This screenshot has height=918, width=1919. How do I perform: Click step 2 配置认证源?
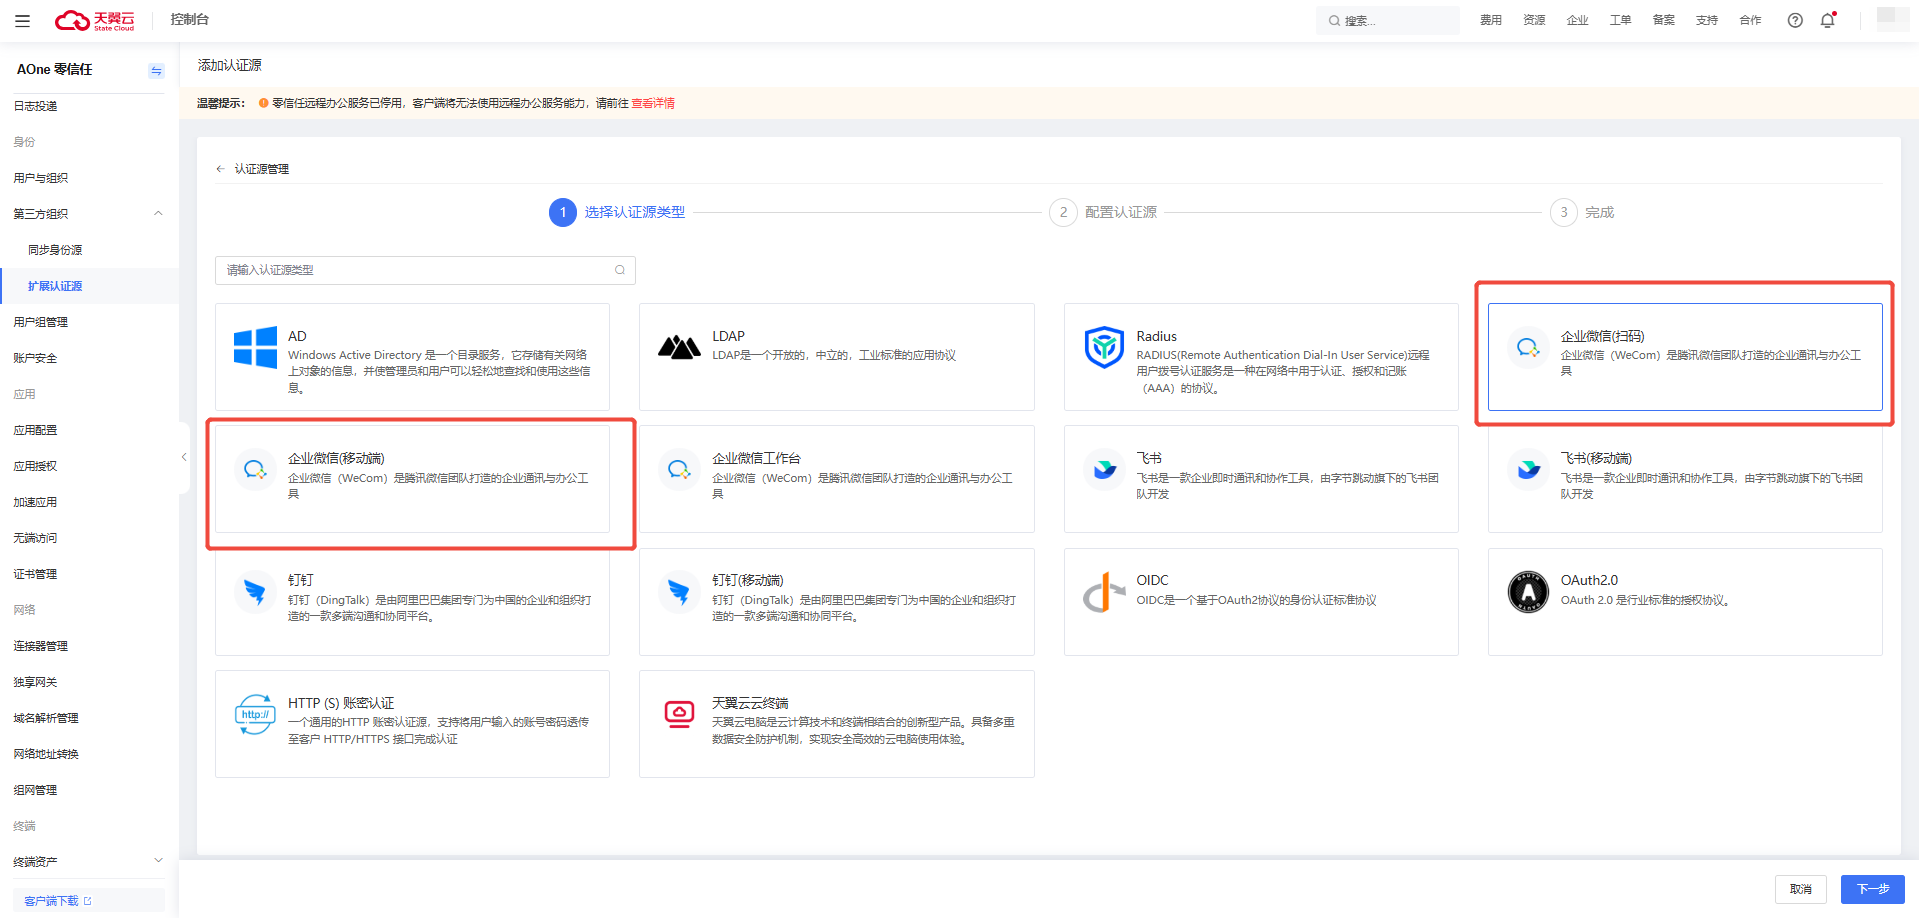pos(1103,212)
